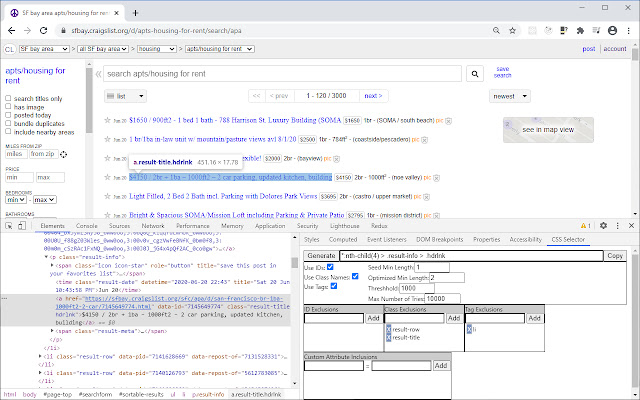The image size is (640, 400).
Task: Click the next page link
Action: tap(373, 96)
